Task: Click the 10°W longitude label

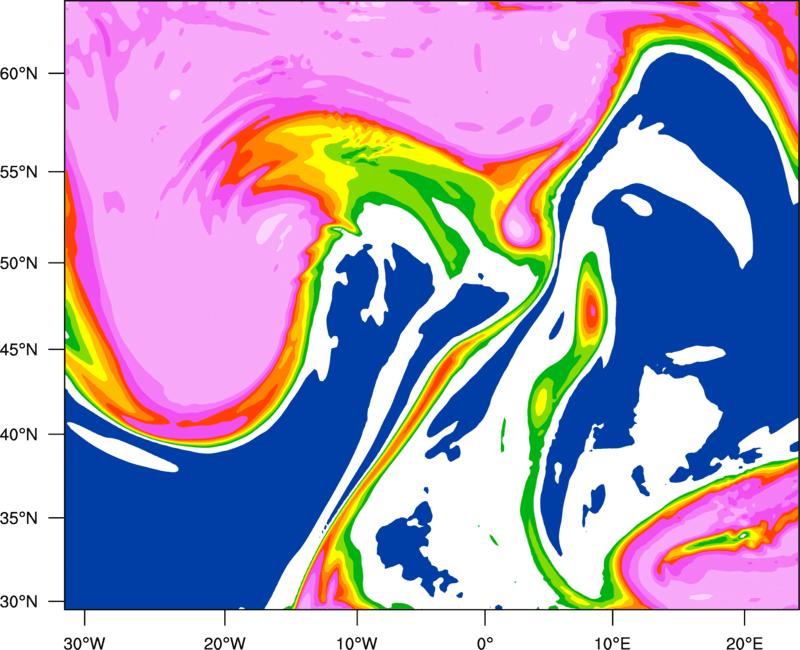Action: (357, 643)
